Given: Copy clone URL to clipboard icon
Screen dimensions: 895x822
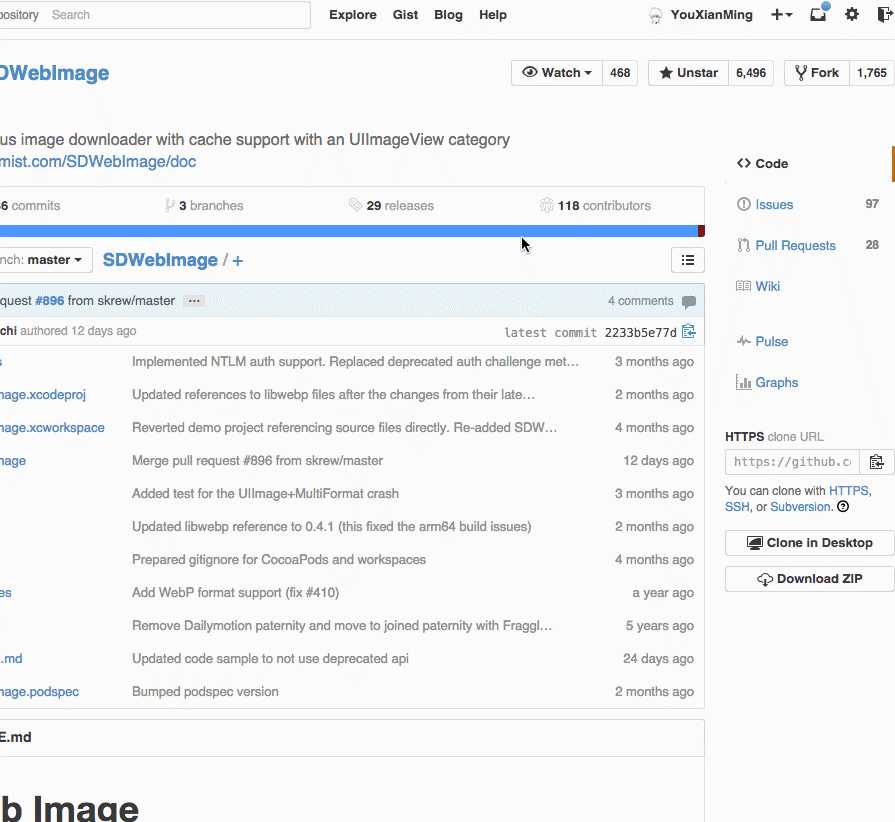Looking at the screenshot, I should pyautogui.click(x=877, y=462).
